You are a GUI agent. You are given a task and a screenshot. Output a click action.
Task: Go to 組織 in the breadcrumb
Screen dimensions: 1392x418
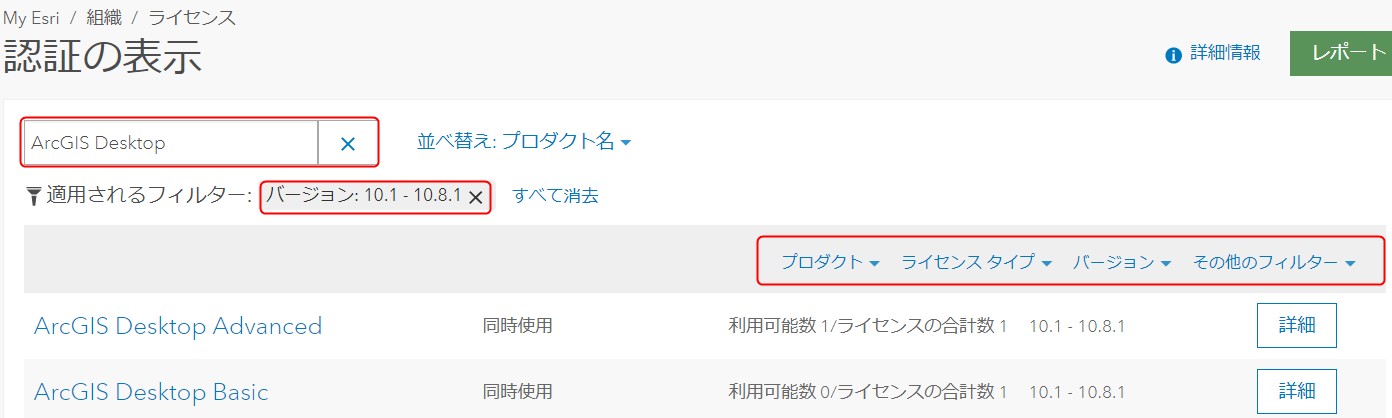104,17
